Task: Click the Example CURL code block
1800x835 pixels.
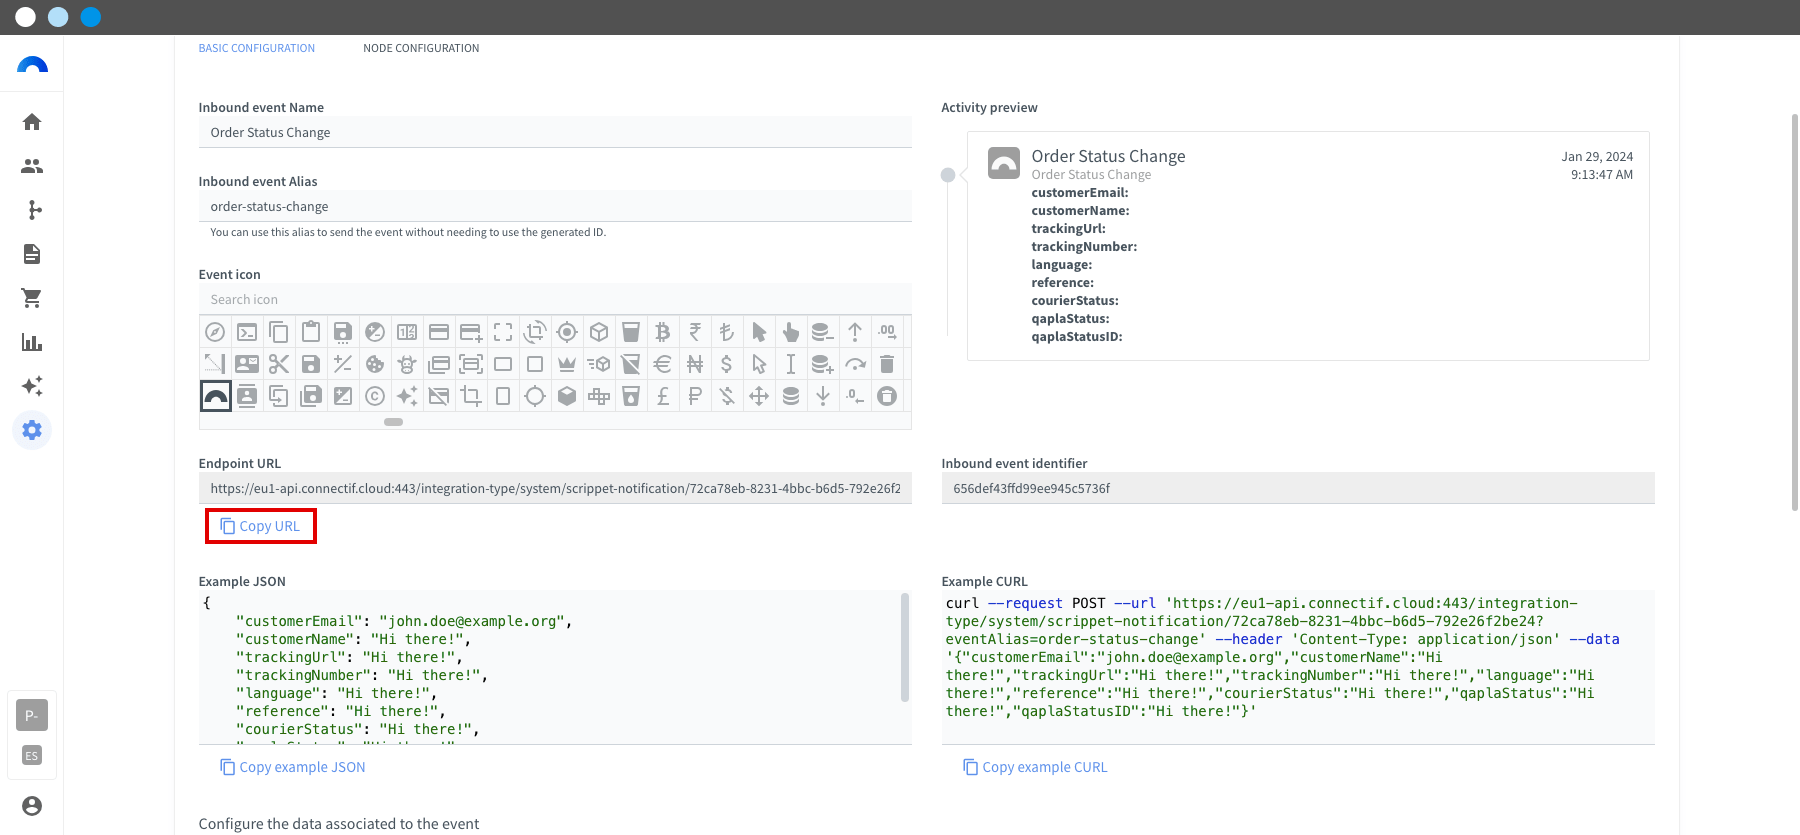Action: pos(1298,667)
